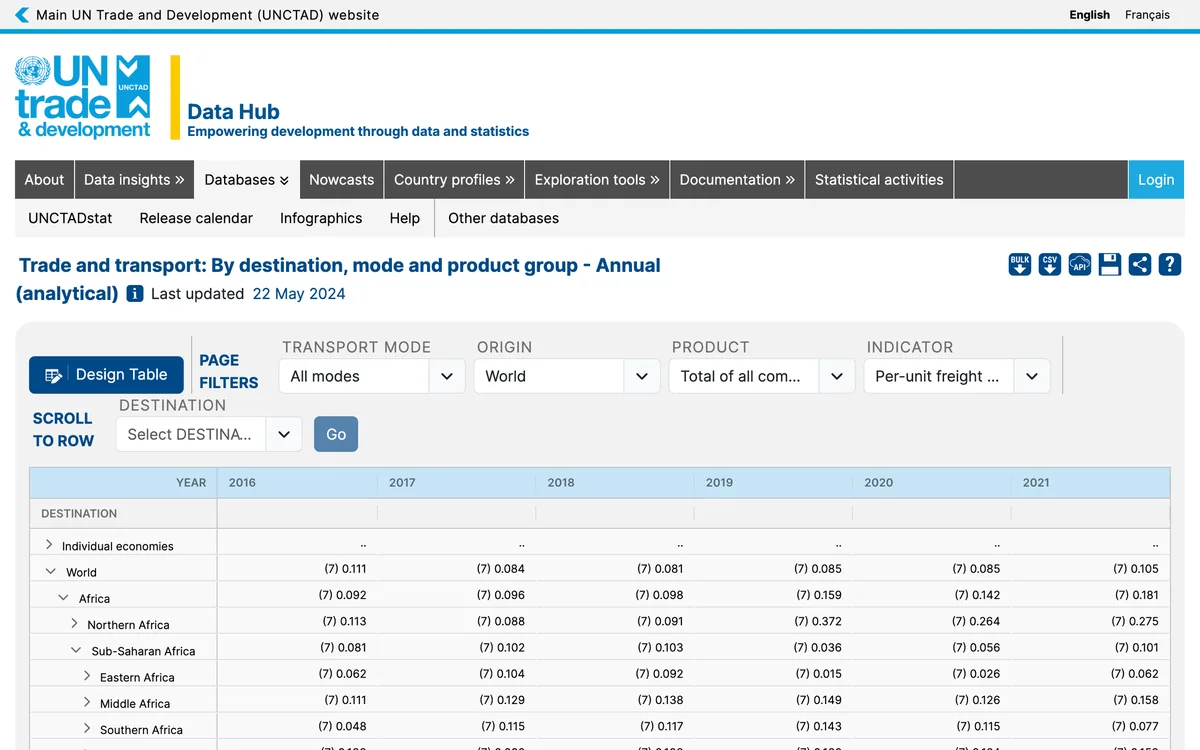Click the Design Table button

pos(106,375)
